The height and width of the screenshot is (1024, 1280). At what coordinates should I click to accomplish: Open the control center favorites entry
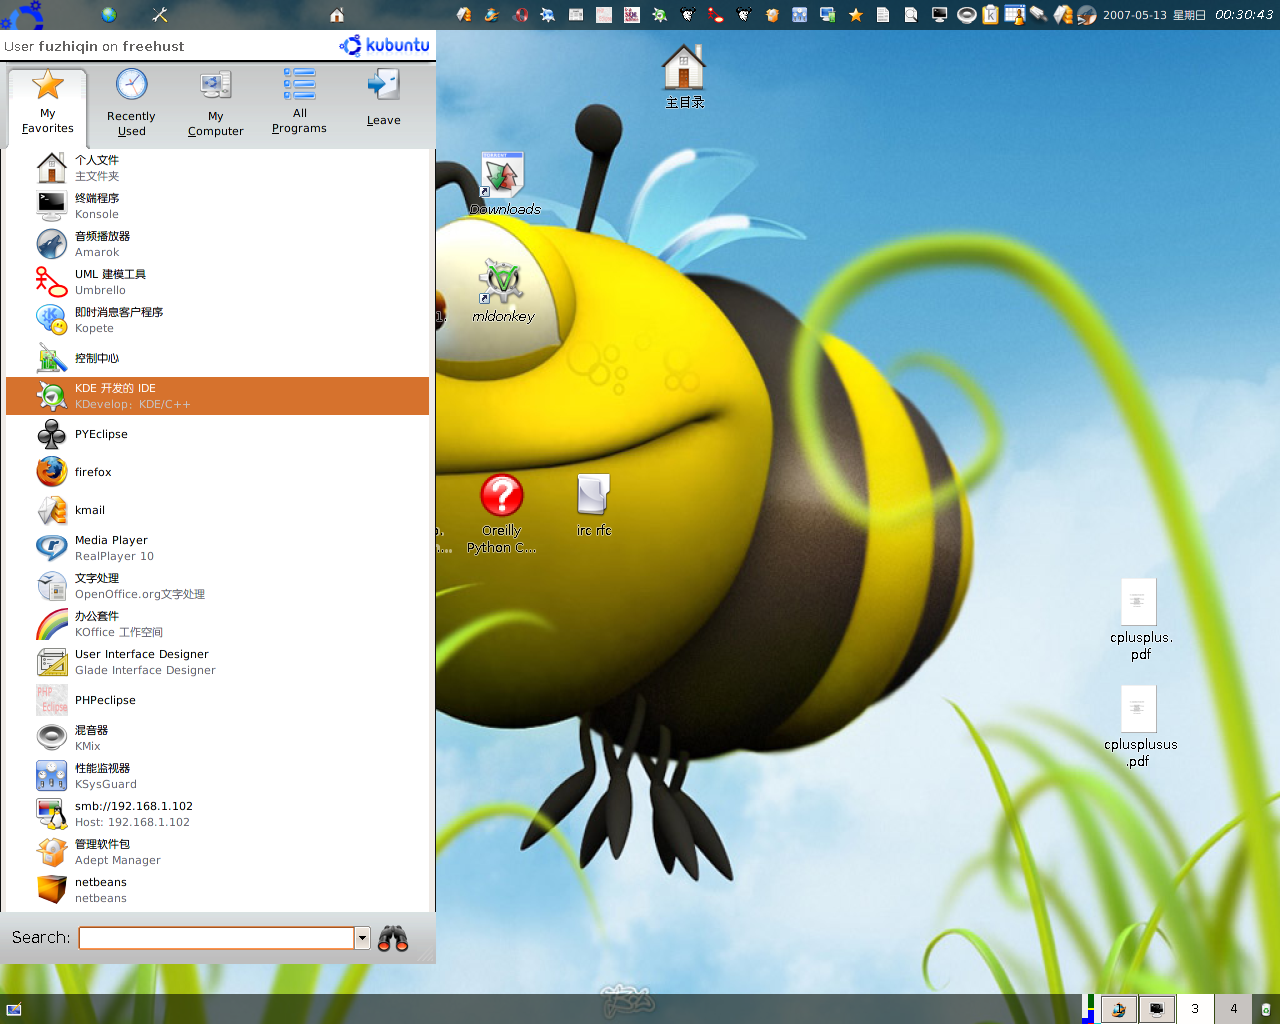(x=218, y=358)
